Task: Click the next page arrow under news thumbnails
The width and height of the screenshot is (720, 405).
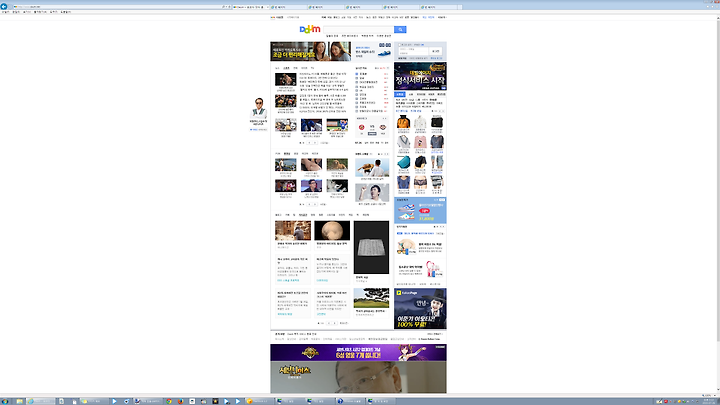Action: coord(315,143)
